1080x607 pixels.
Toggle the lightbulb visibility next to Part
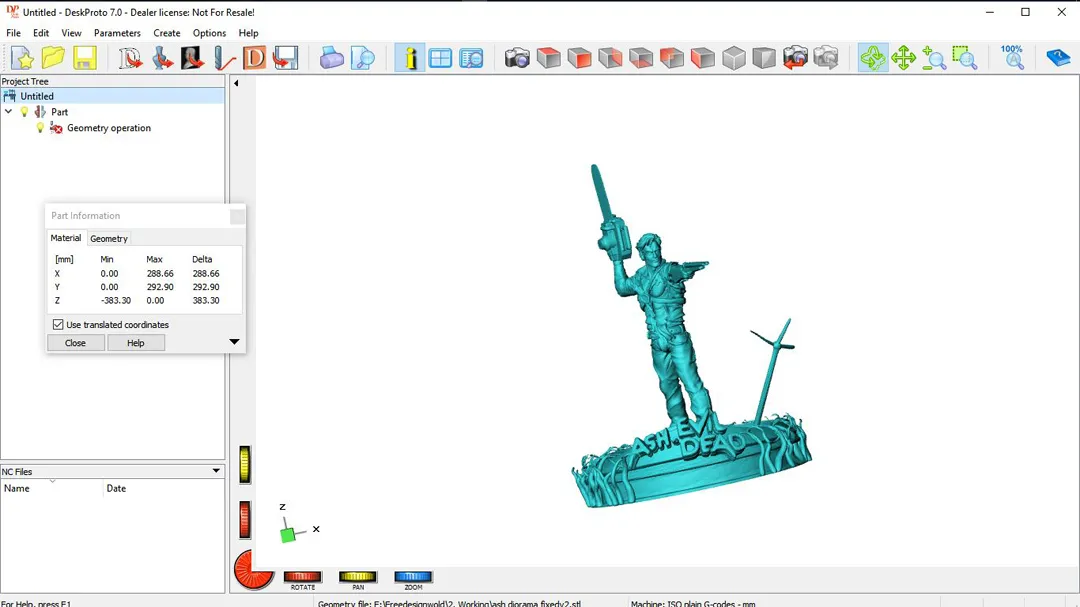25,112
